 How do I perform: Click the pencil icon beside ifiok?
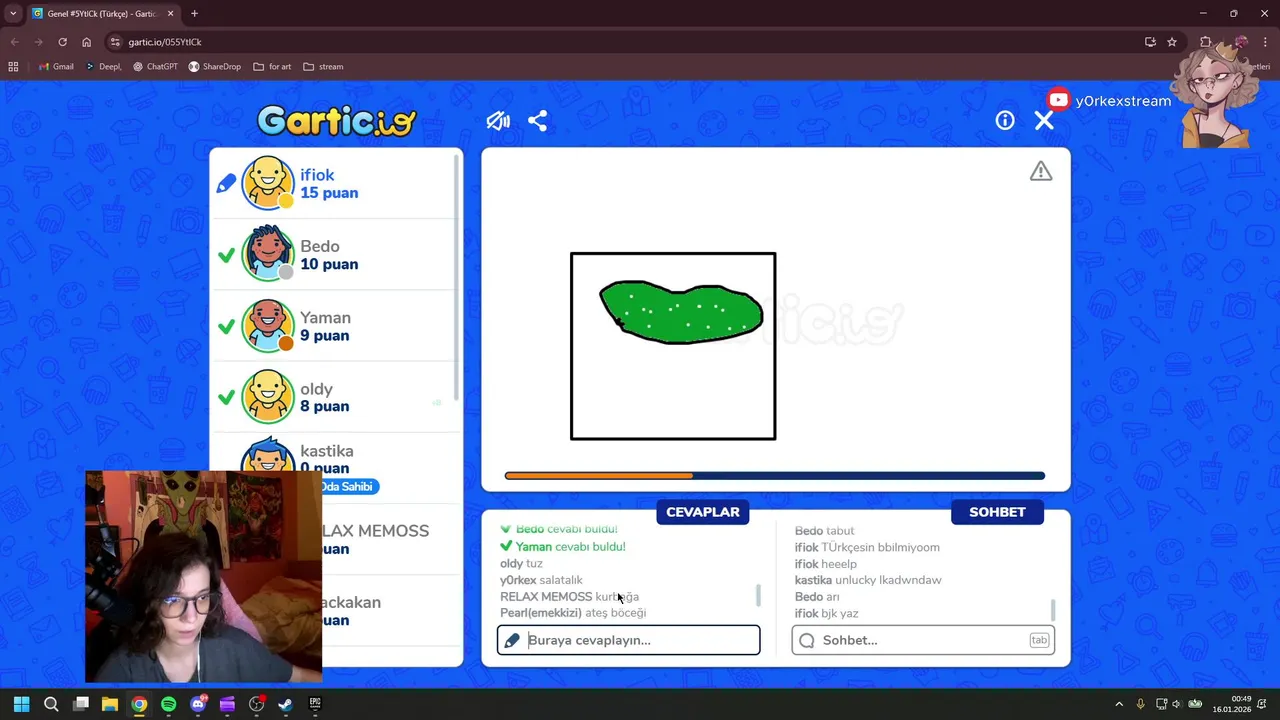[x=226, y=183]
